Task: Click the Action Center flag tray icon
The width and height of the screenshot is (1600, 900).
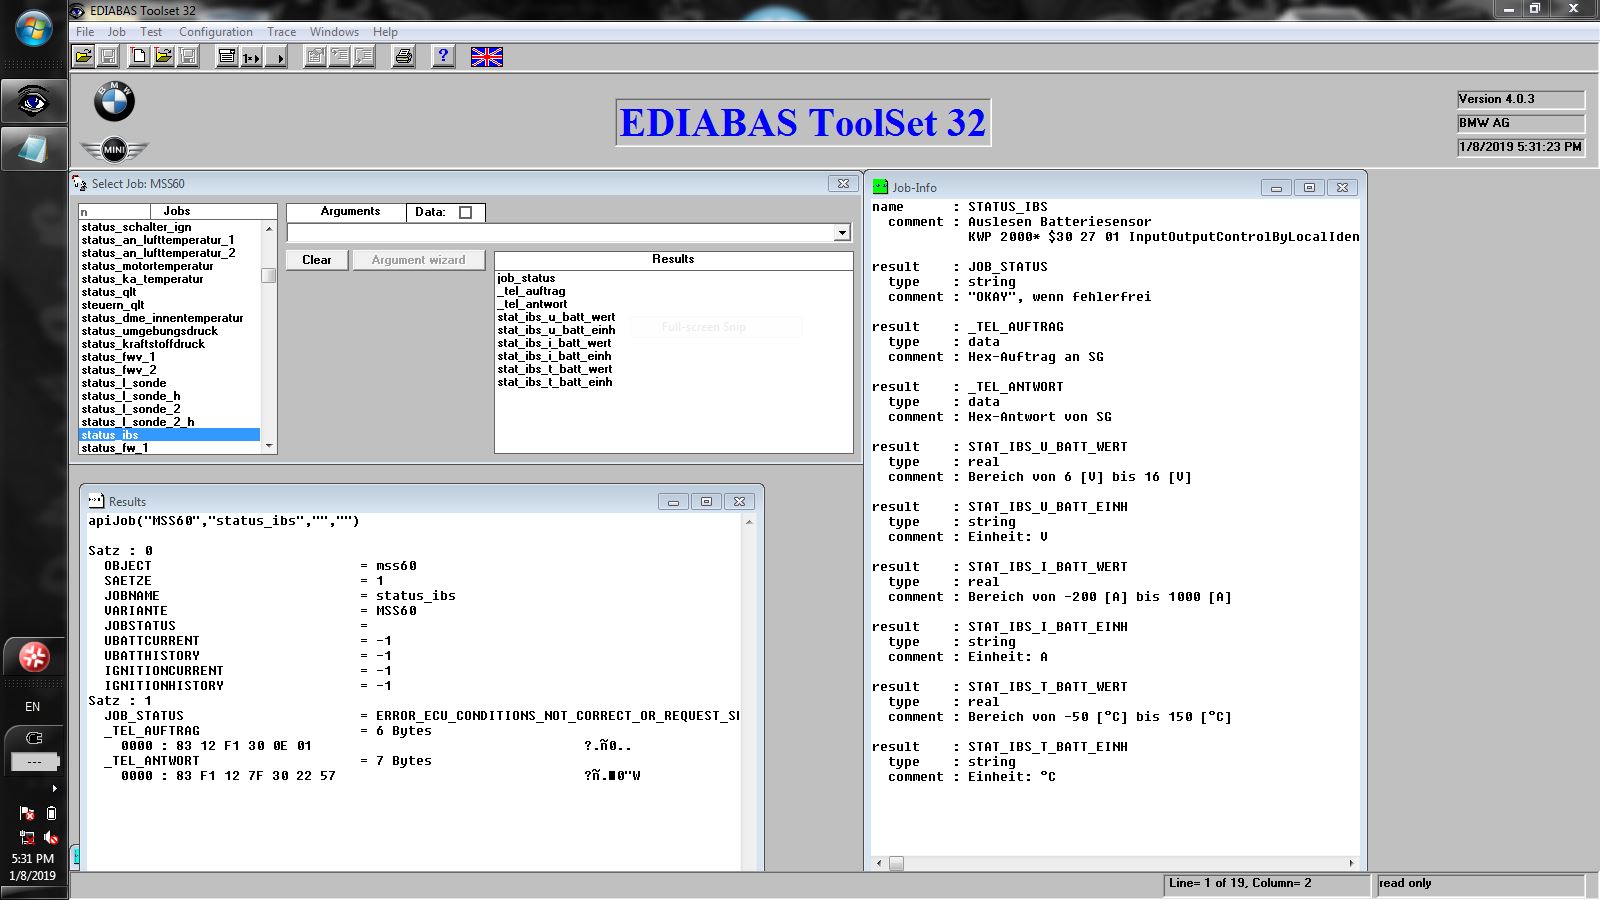Action: 27,814
